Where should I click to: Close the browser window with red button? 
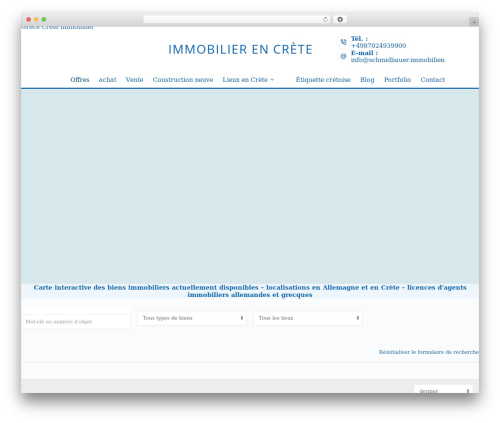(x=29, y=19)
